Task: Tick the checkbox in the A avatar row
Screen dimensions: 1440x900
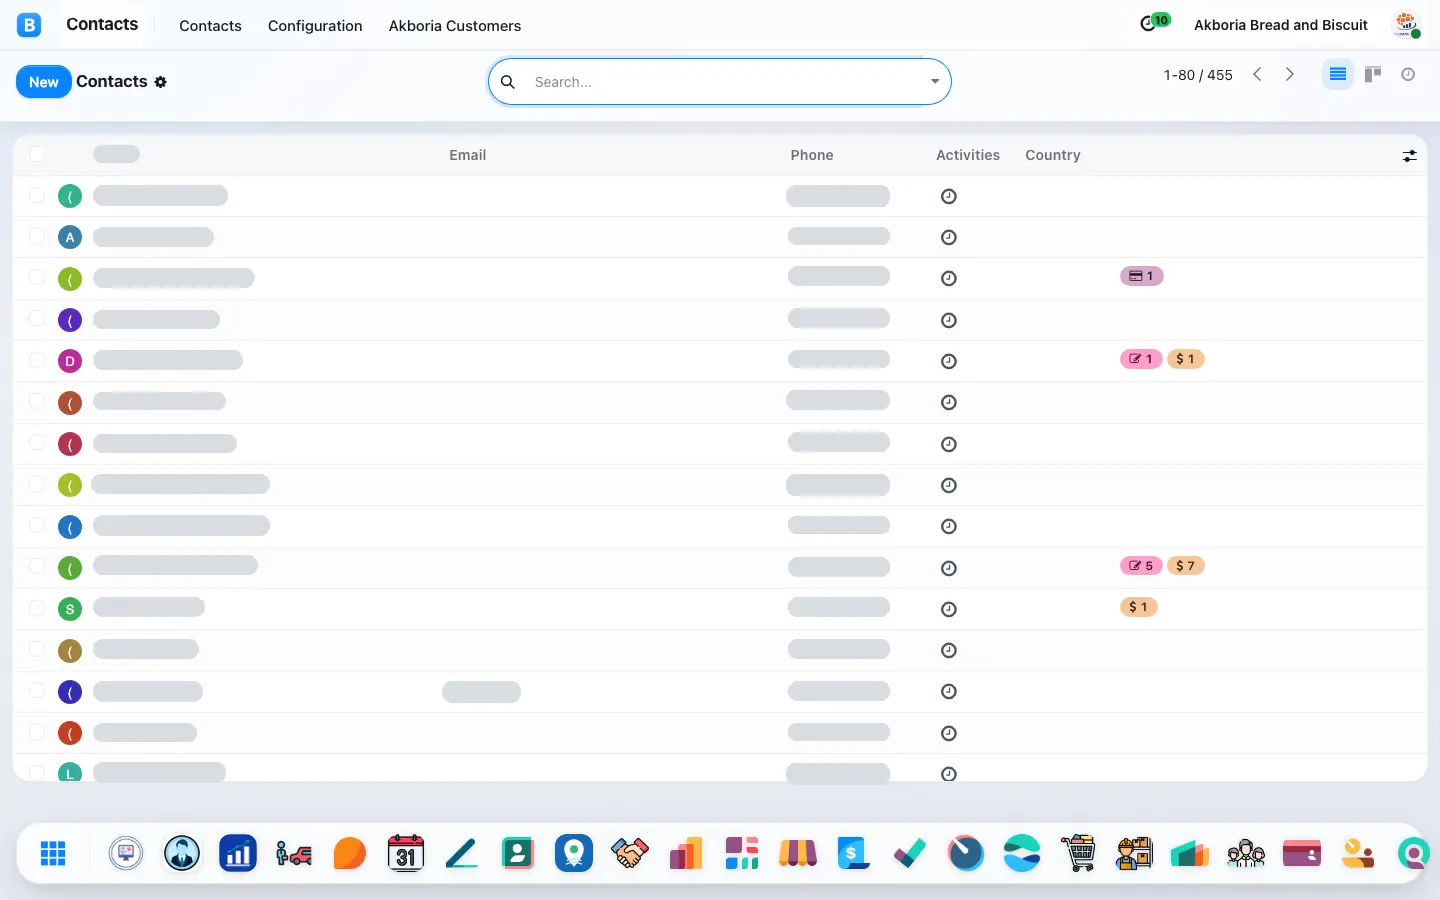Action: point(37,237)
